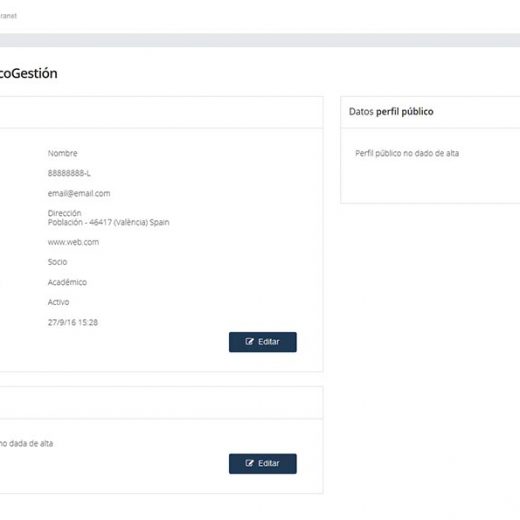The image size is (520, 520).
Task: Select the Nombre field value
Action: pyautogui.click(x=63, y=153)
